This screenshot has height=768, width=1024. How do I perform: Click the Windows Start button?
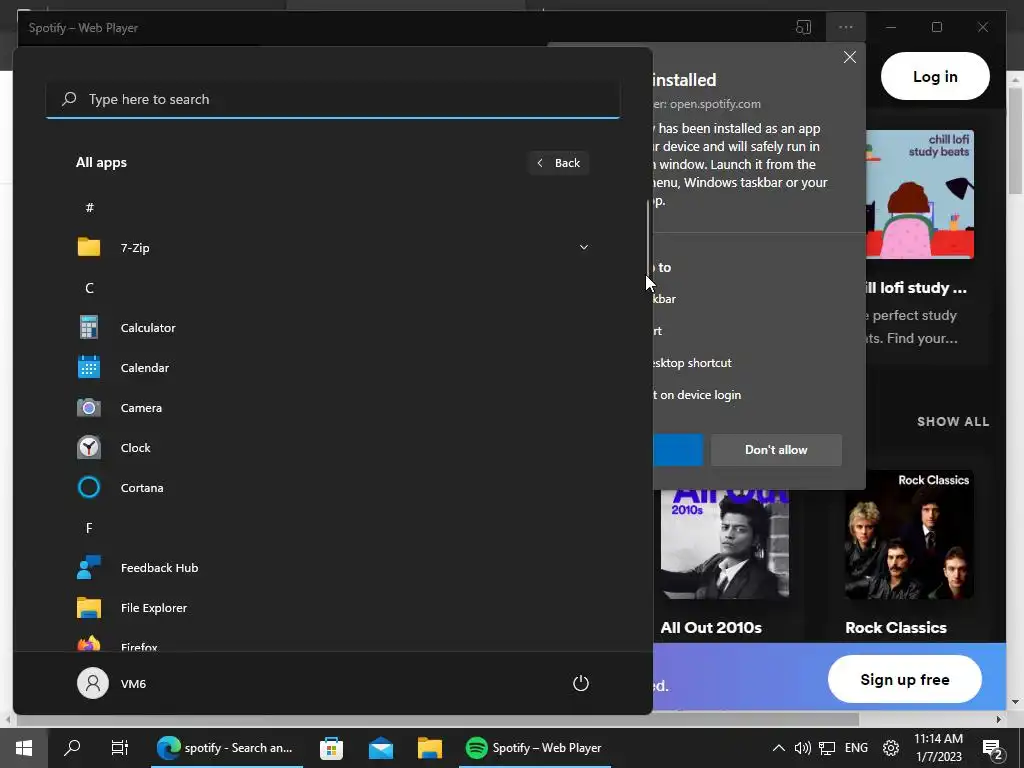pos(24,748)
